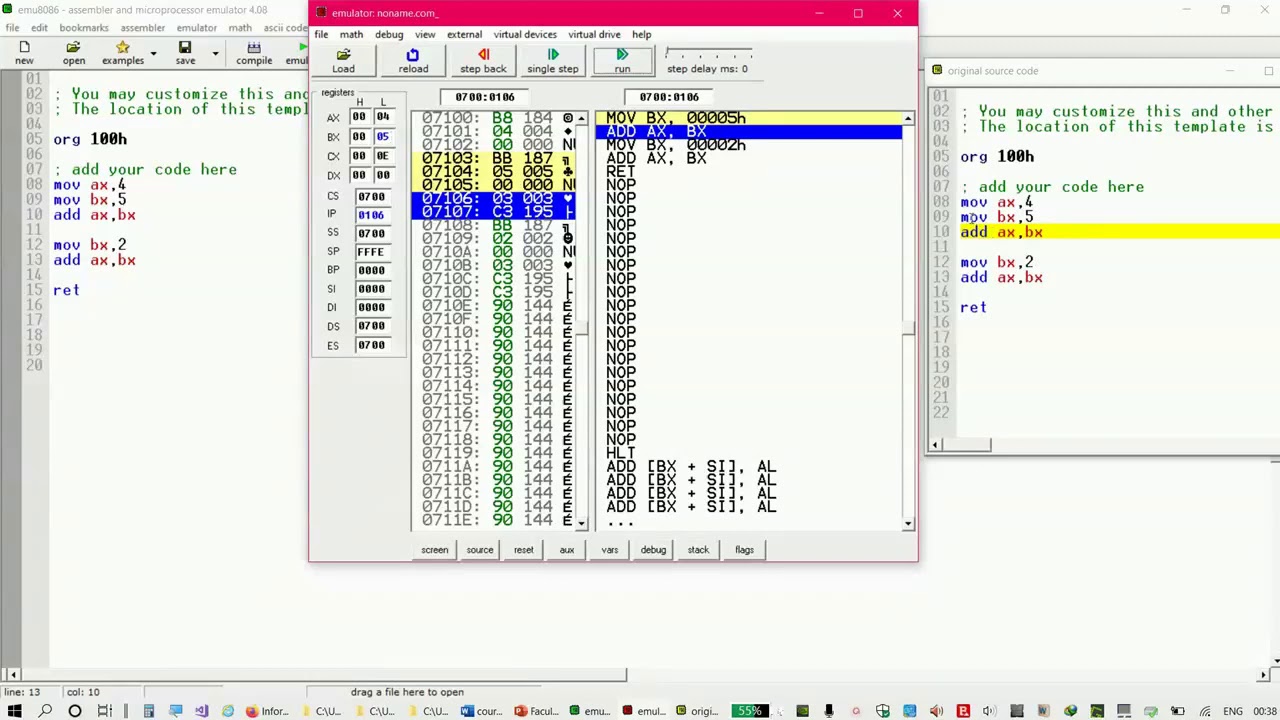Open the editor's emulator menu
The width and height of the screenshot is (1280, 720).
197,27
